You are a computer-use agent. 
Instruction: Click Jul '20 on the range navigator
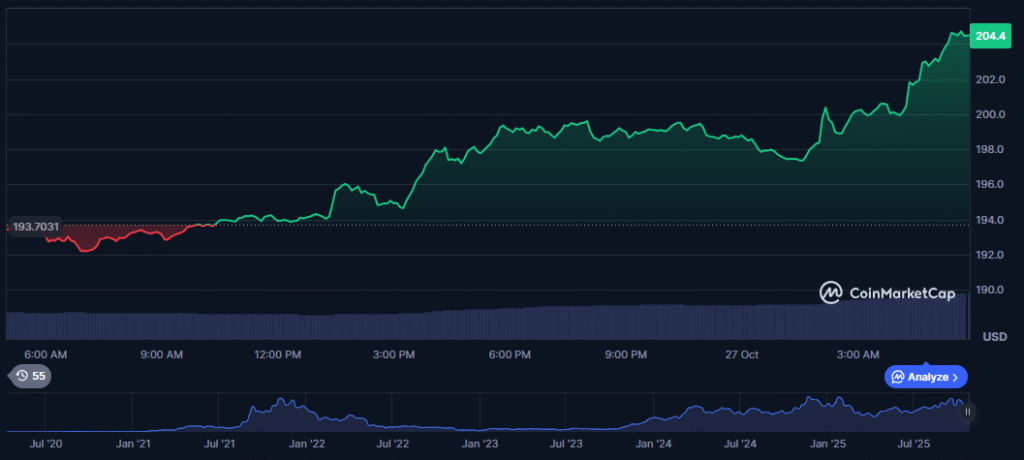tap(47, 441)
